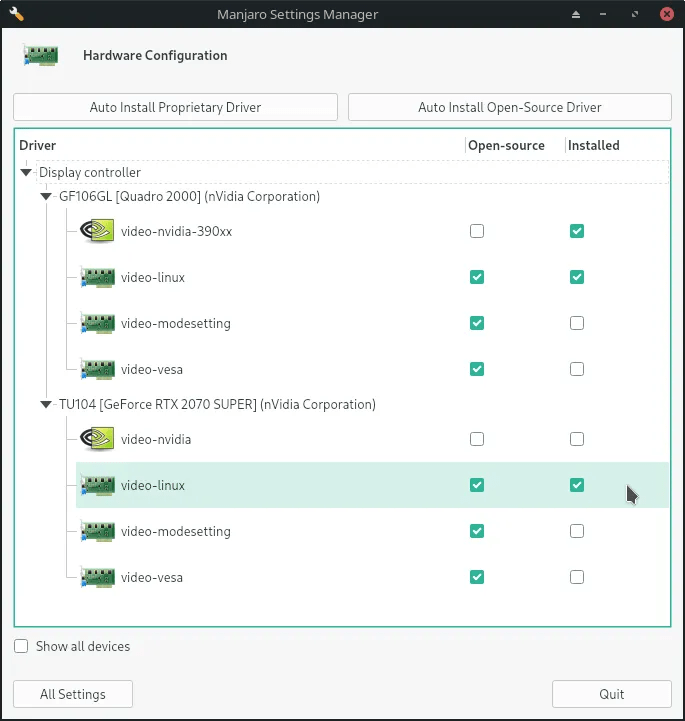The width and height of the screenshot is (685, 721).
Task: Click the card icon beside Quadro 2000 video-modesetting
Action: (x=97, y=323)
